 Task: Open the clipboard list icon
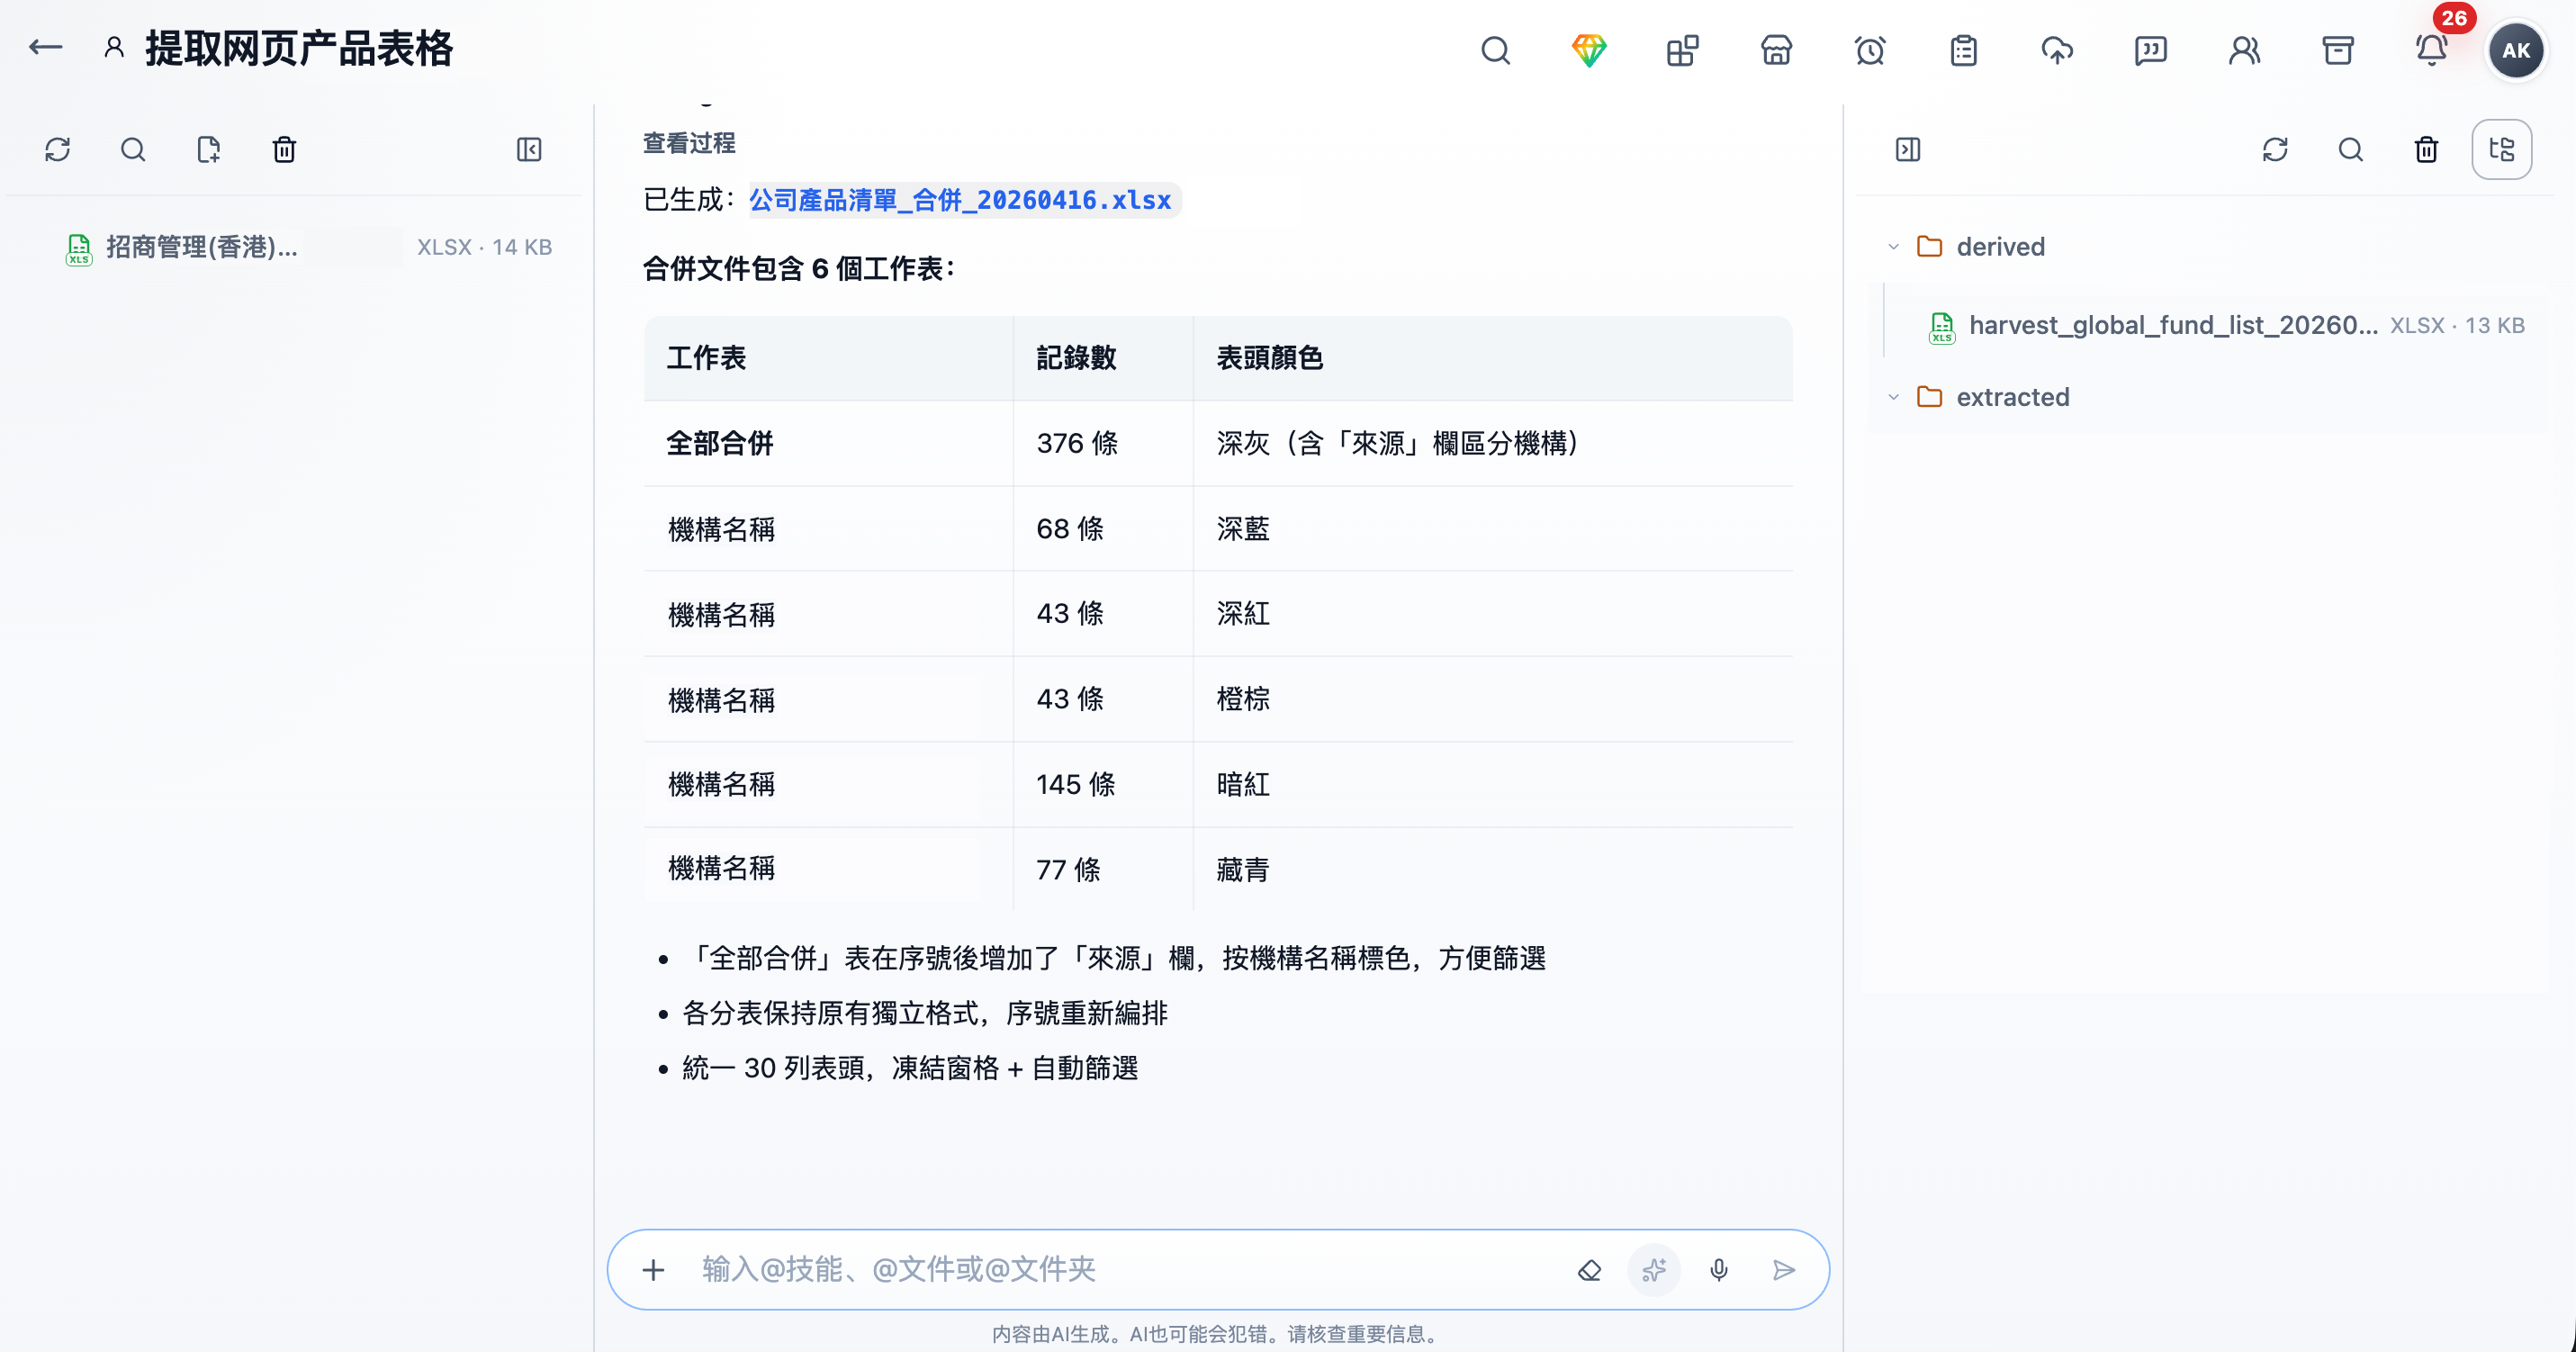[x=1963, y=50]
